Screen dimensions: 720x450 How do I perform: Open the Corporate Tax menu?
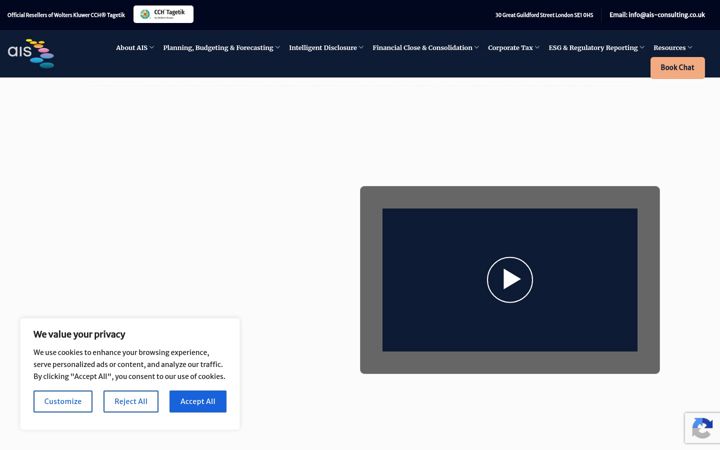click(510, 48)
